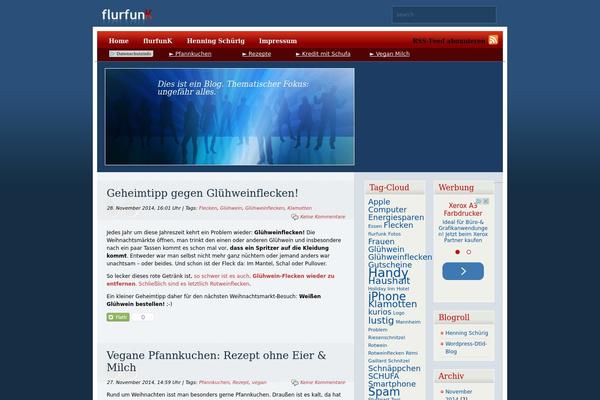This screenshot has height=400, width=600.
Task: Open the flurfunK navigation item
Action: pos(158,41)
